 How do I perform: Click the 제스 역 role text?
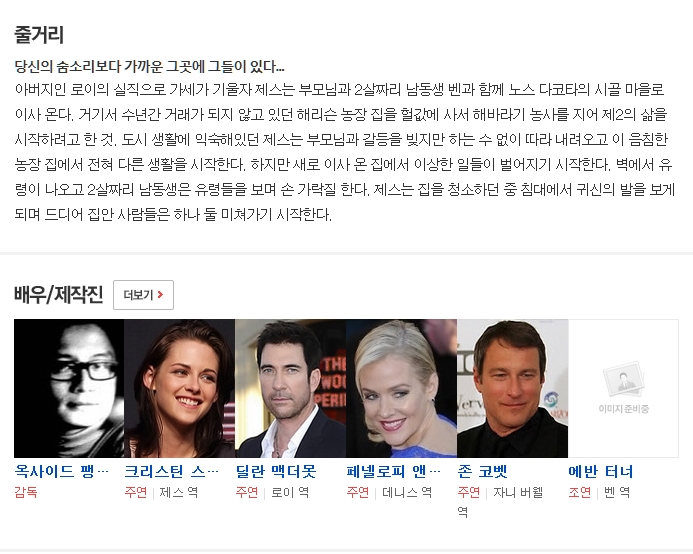(x=179, y=492)
